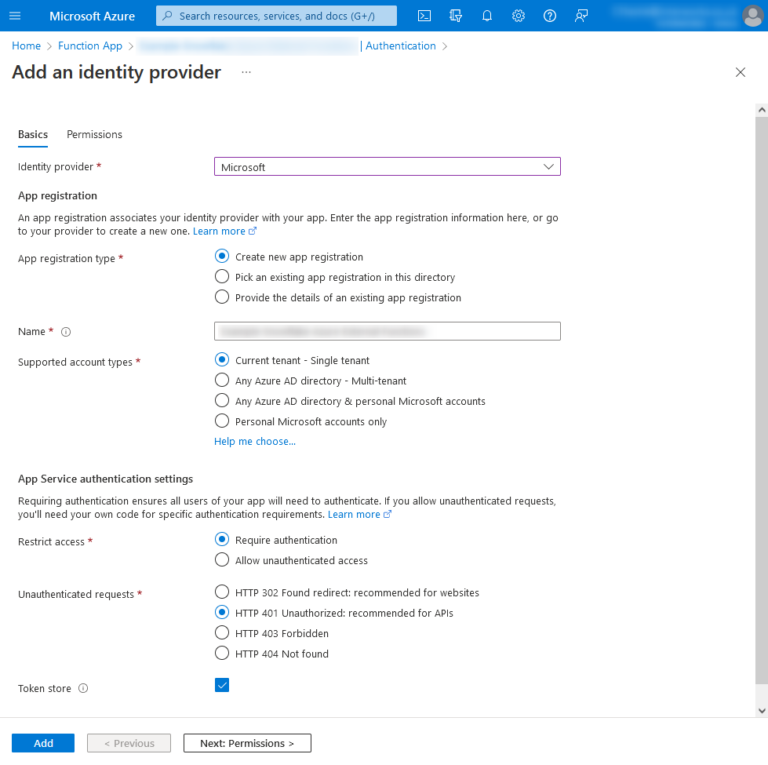Open Directories and subscriptions filter icon

pos(456,16)
